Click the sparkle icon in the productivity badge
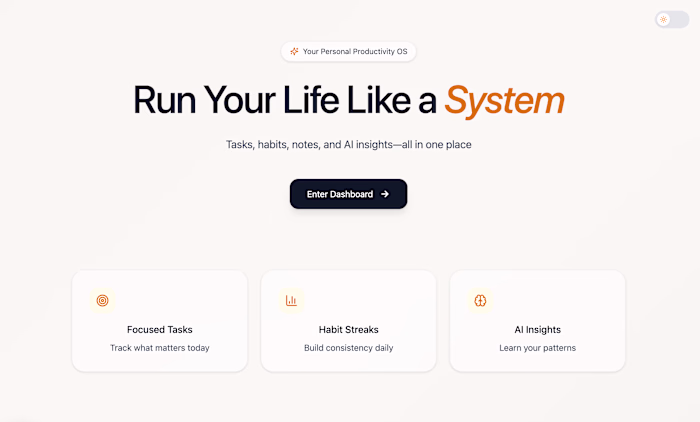This screenshot has width=700, height=422. point(294,51)
